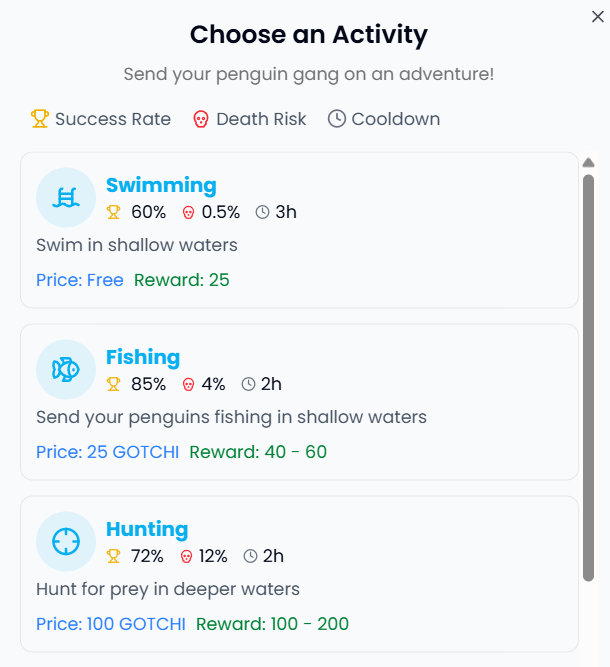Choose the Fishing activity title
The height and width of the screenshot is (667, 610).
[143, 357]
